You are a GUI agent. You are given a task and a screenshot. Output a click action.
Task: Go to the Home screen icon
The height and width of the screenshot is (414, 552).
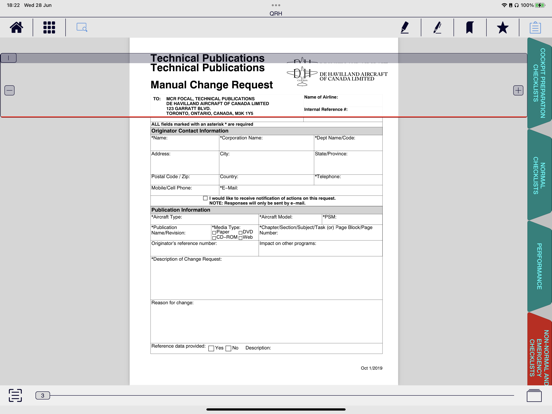16,27
